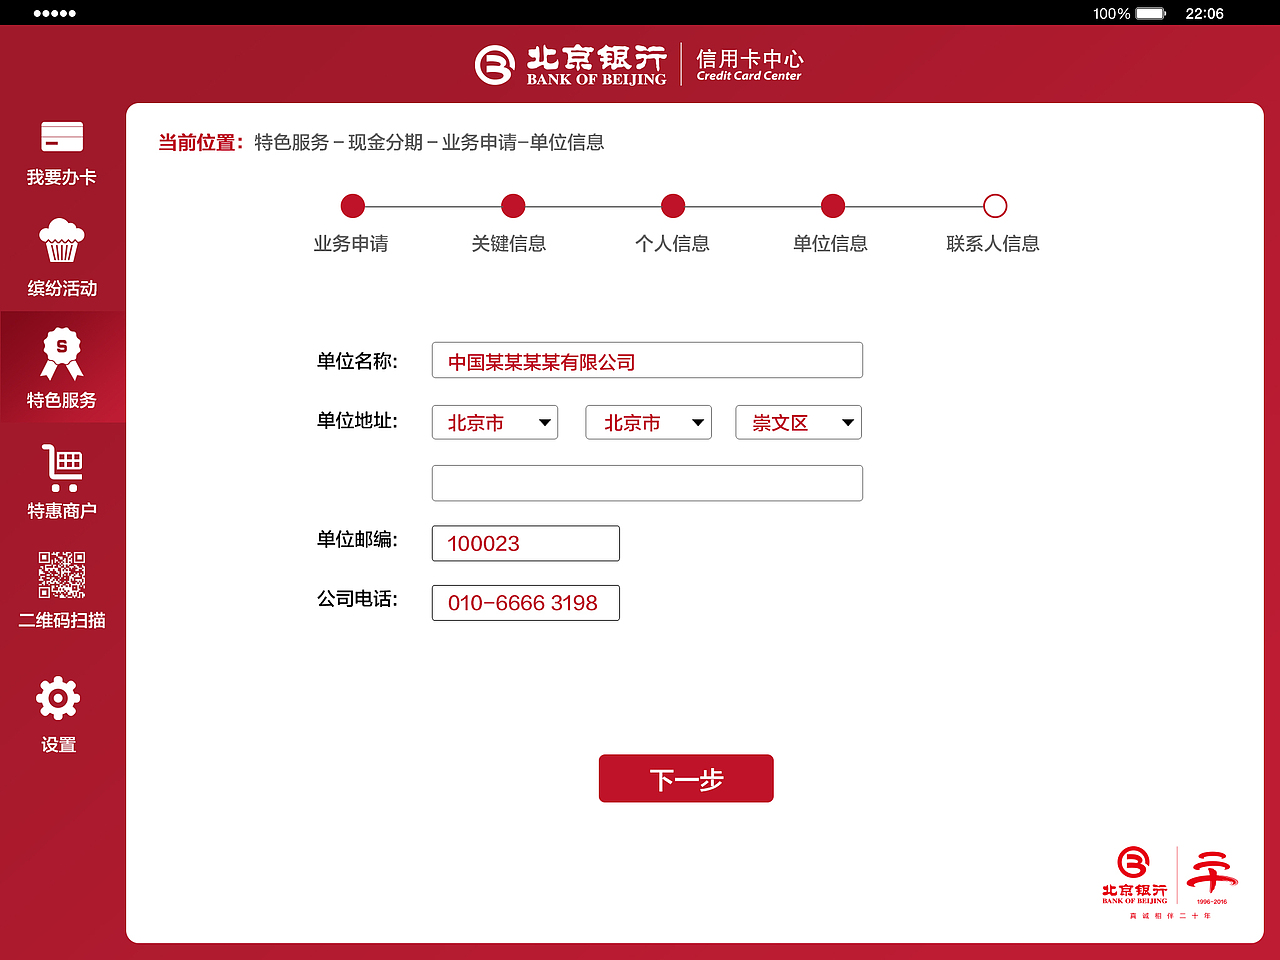This screenshot has width=1280, height=960.
Task: Expand the second 北京市 city dropdown
Action: click(x=648, y=422)
